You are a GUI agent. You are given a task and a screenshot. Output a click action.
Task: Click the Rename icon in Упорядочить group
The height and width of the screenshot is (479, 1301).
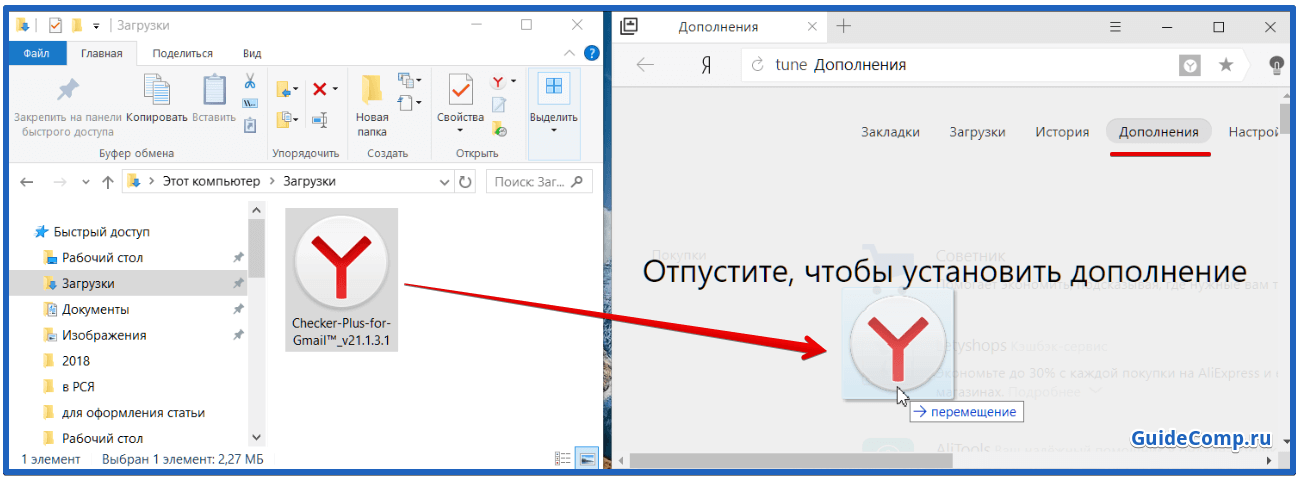click(319, 119)
